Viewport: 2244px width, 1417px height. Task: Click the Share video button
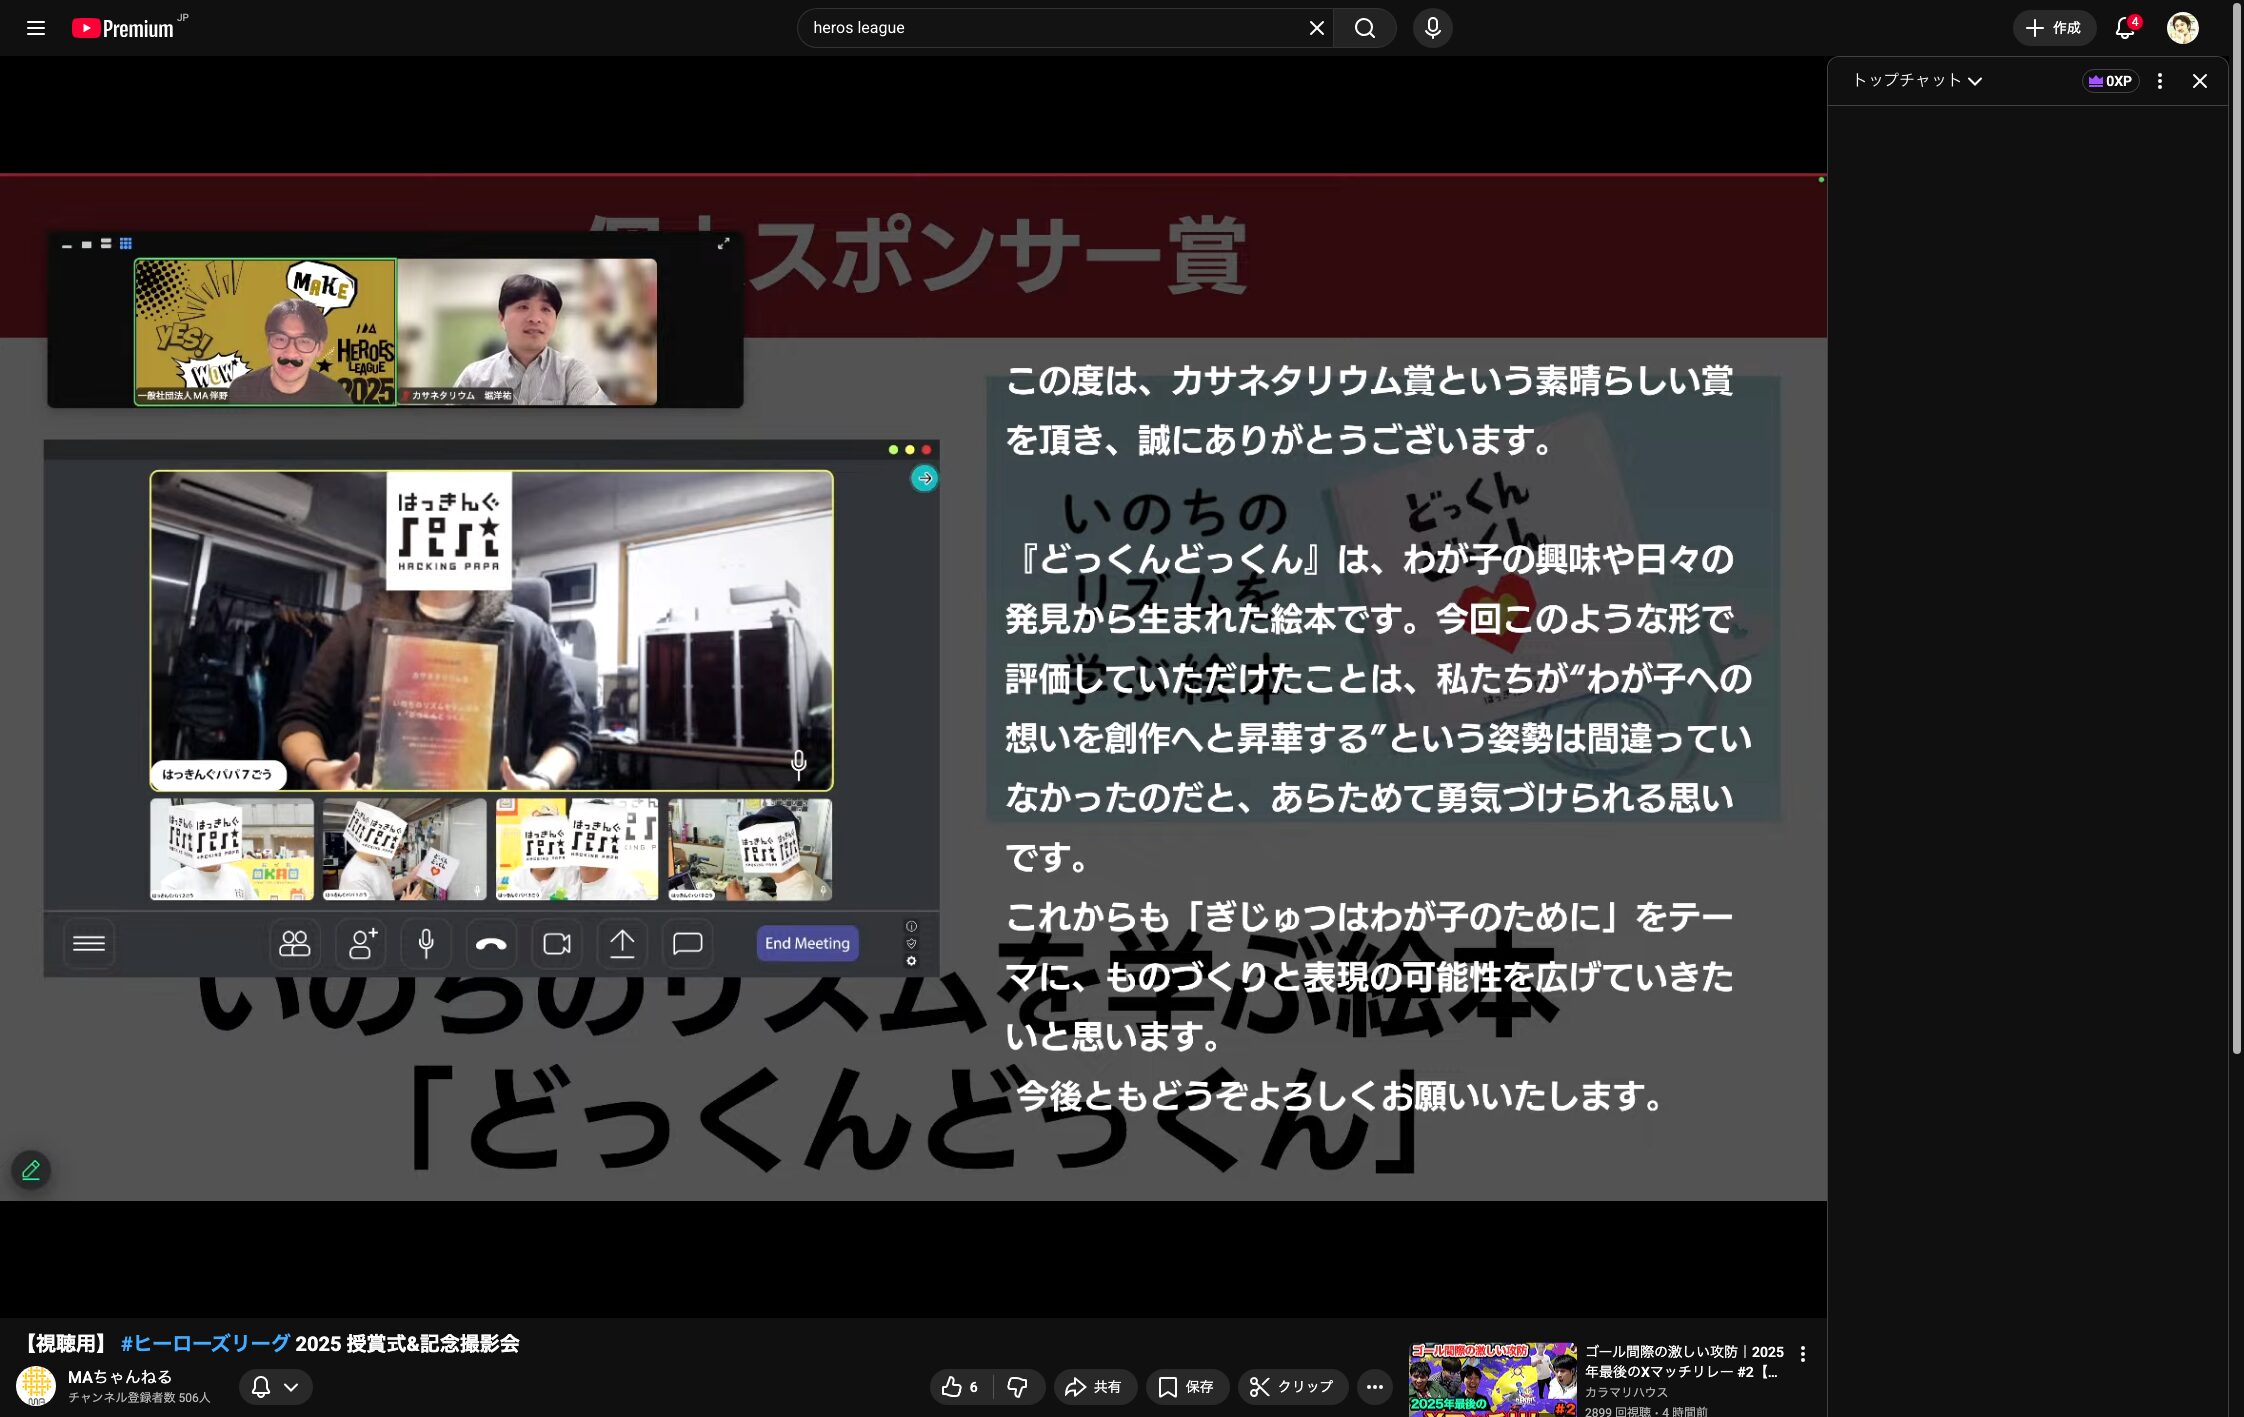click(1094, 1386)
